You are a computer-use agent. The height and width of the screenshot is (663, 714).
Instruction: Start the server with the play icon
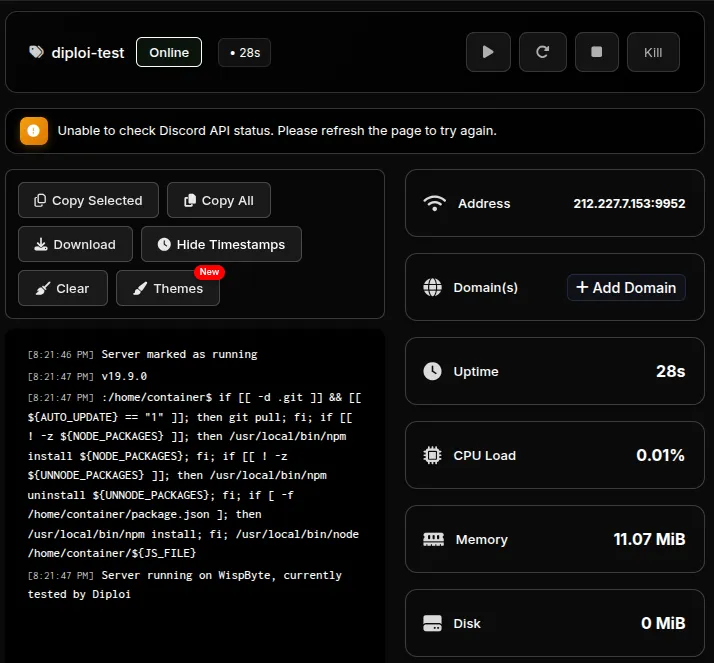pos(488,52)
